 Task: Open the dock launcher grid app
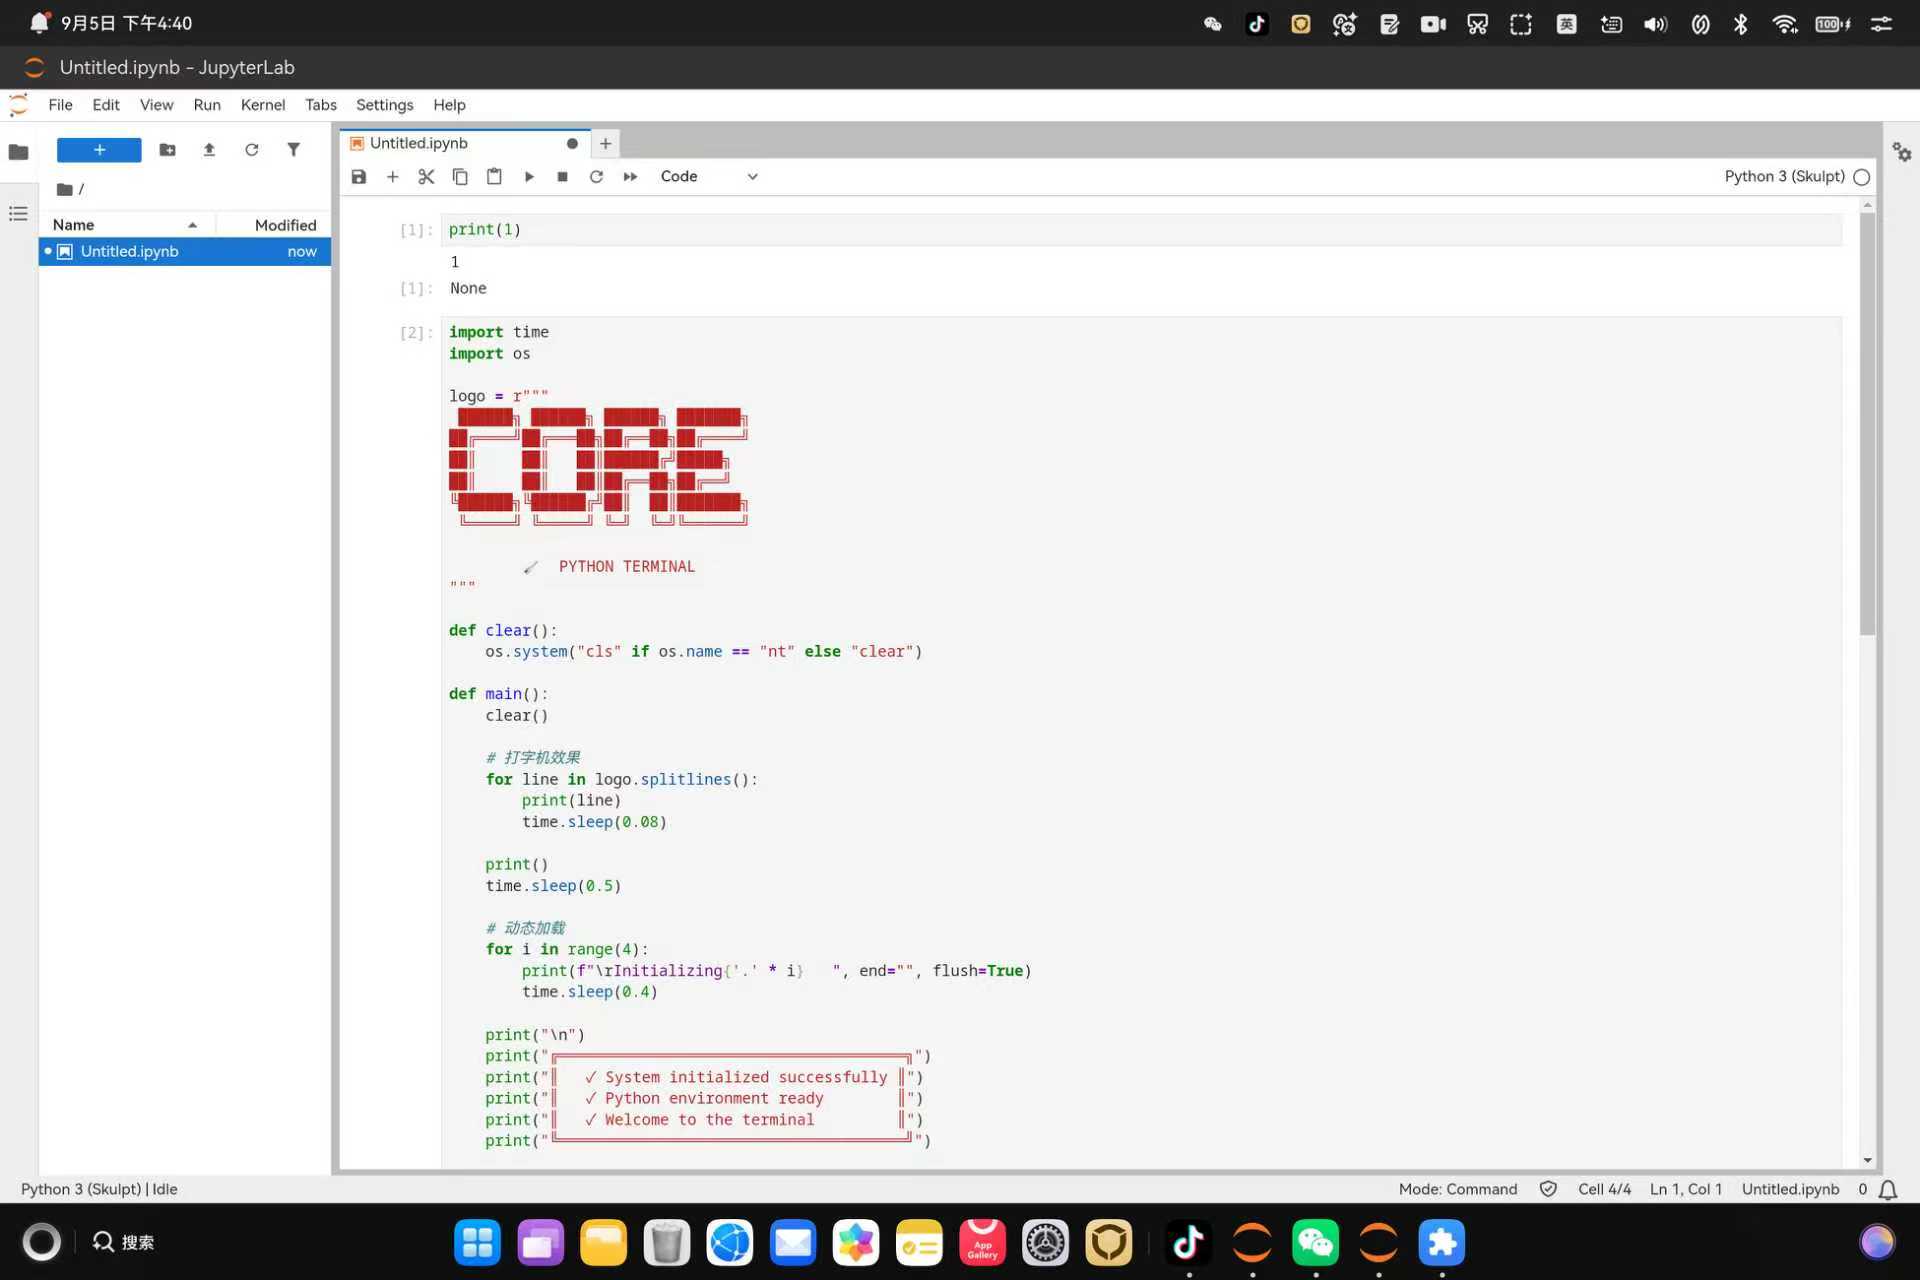[x=477, y=1243]
